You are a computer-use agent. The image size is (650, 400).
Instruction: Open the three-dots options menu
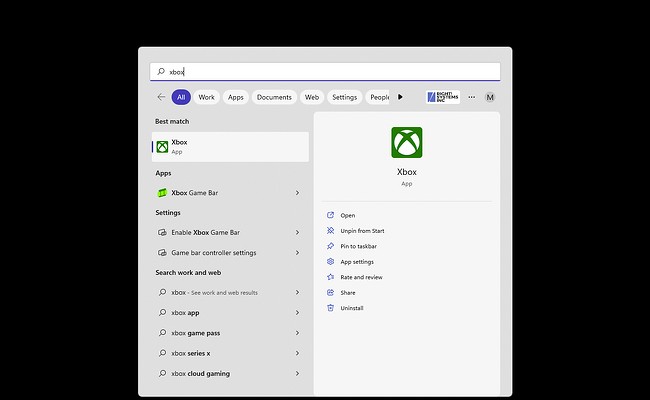point(472,97)
